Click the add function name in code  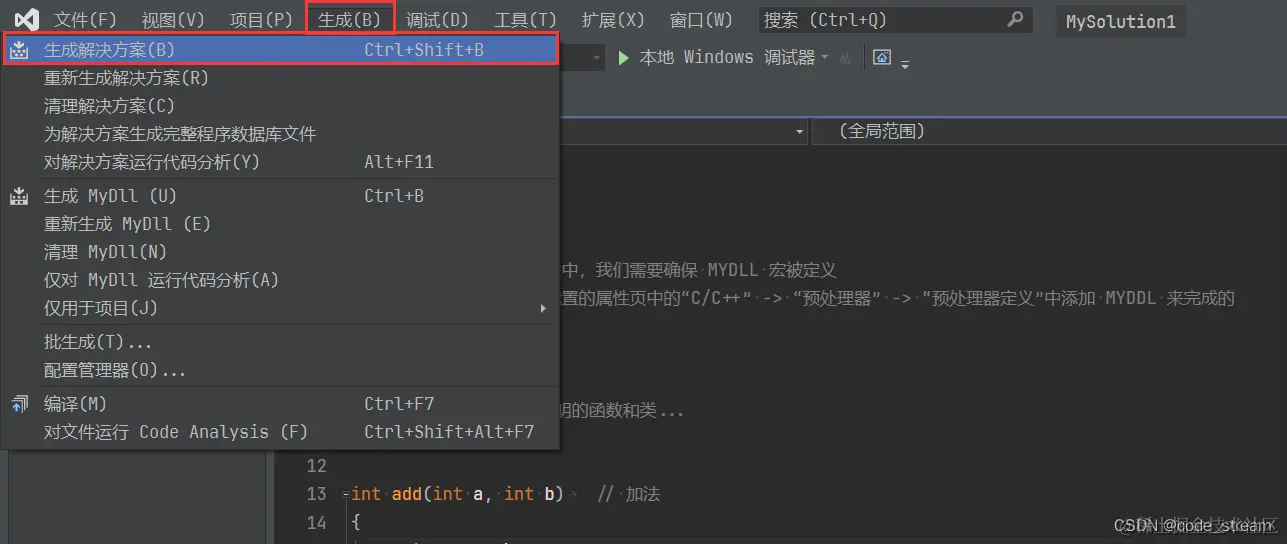(x=407, y=494)
